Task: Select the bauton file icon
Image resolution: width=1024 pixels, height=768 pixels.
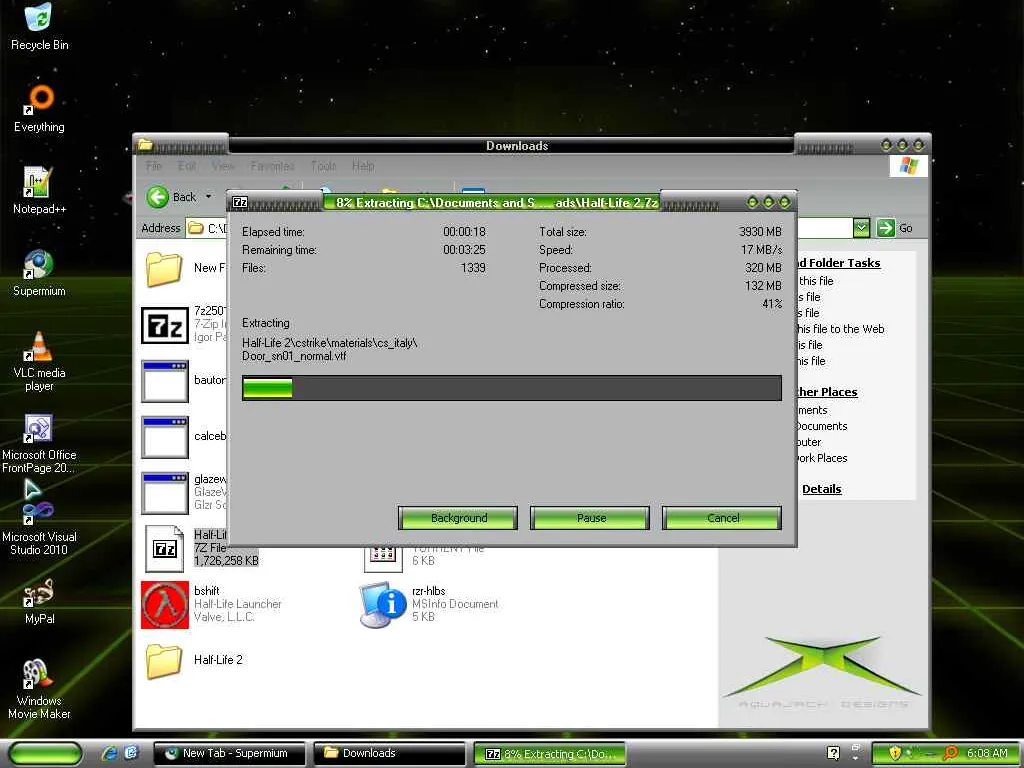Action: 165,381
